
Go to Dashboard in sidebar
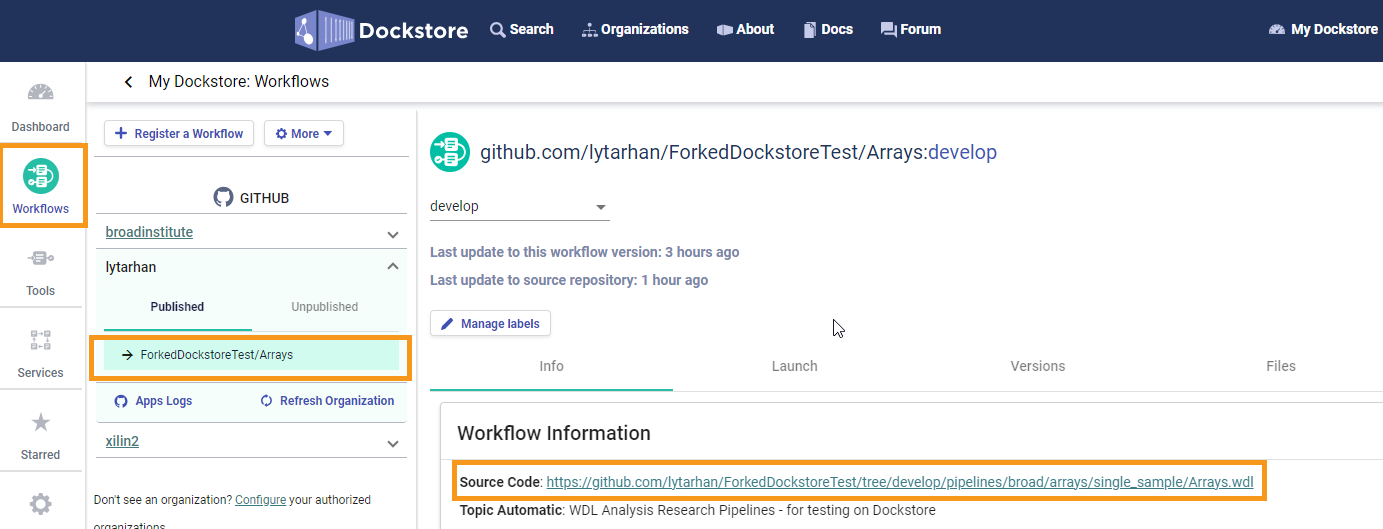41,108
